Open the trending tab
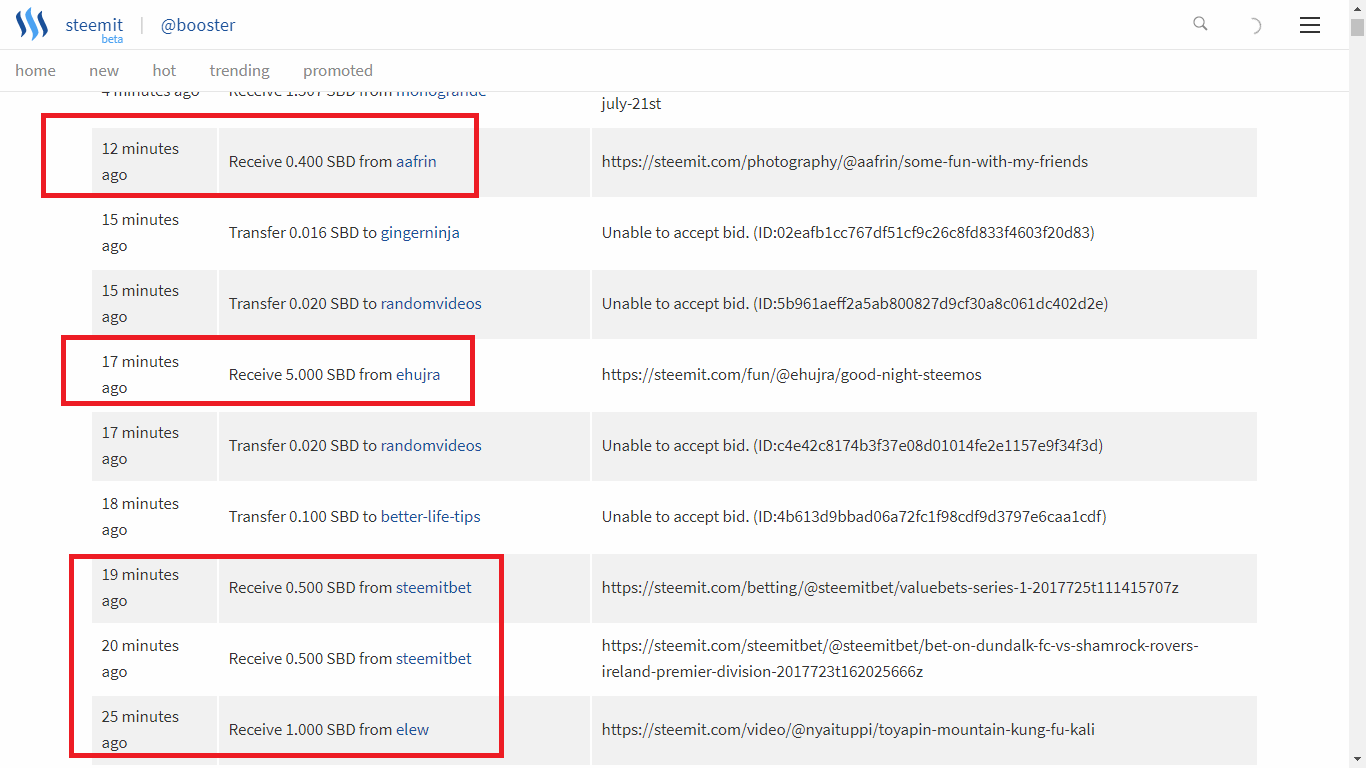 tap(239, 70)
